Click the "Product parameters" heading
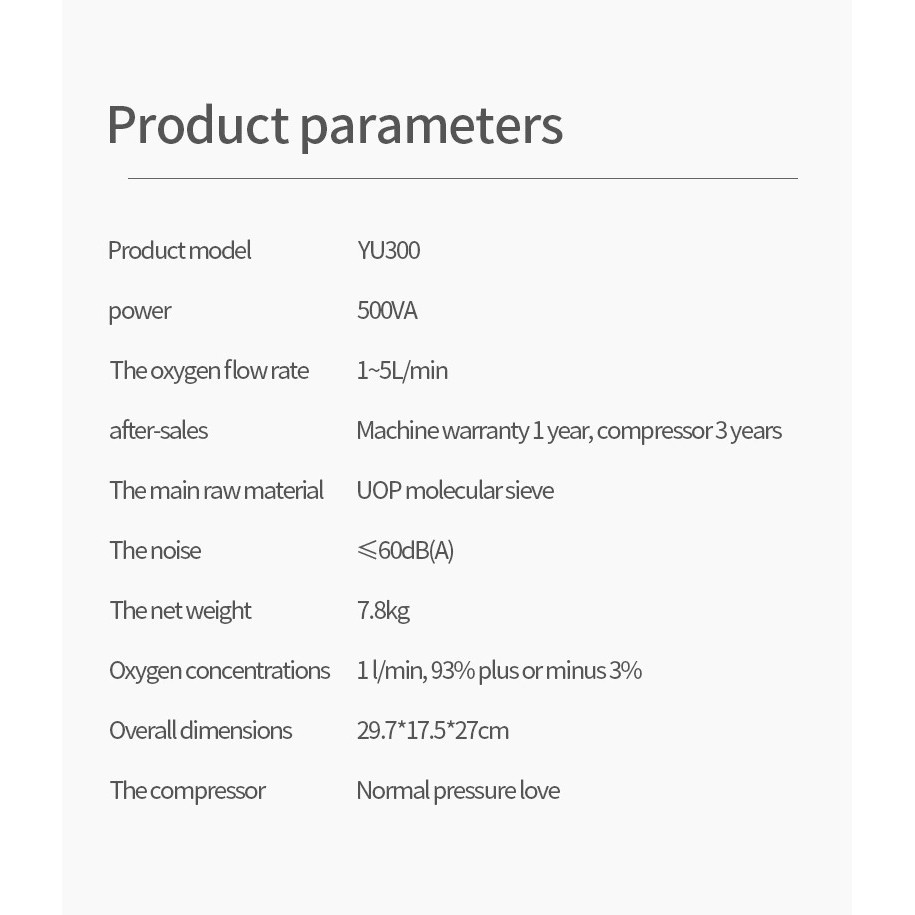Screen dimensions: 915x915 pos(334,126)
